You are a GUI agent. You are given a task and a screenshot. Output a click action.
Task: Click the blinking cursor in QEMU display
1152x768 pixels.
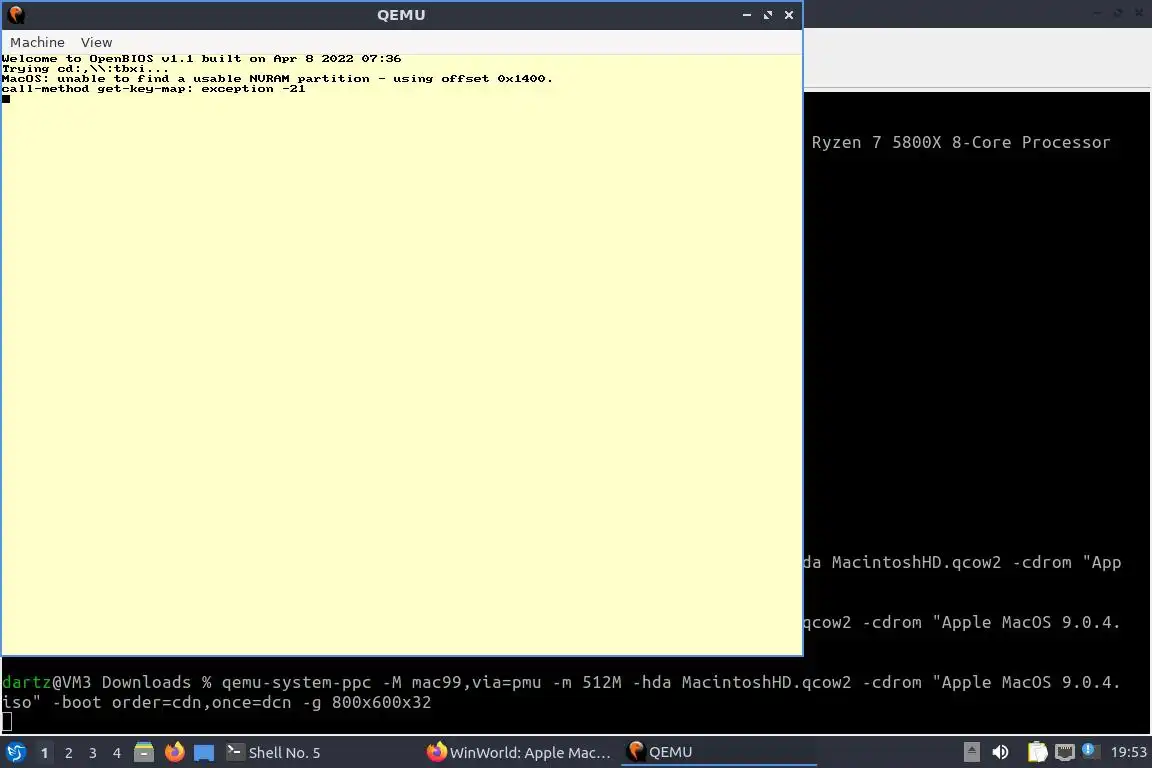(6, 99)
